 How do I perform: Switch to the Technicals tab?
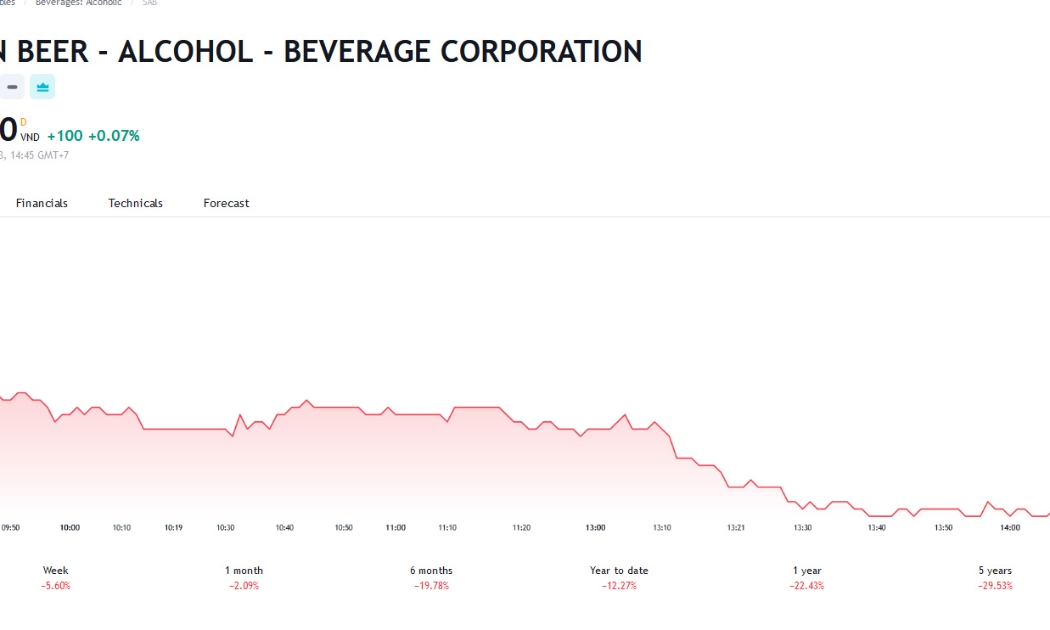[x=135, y=203]
